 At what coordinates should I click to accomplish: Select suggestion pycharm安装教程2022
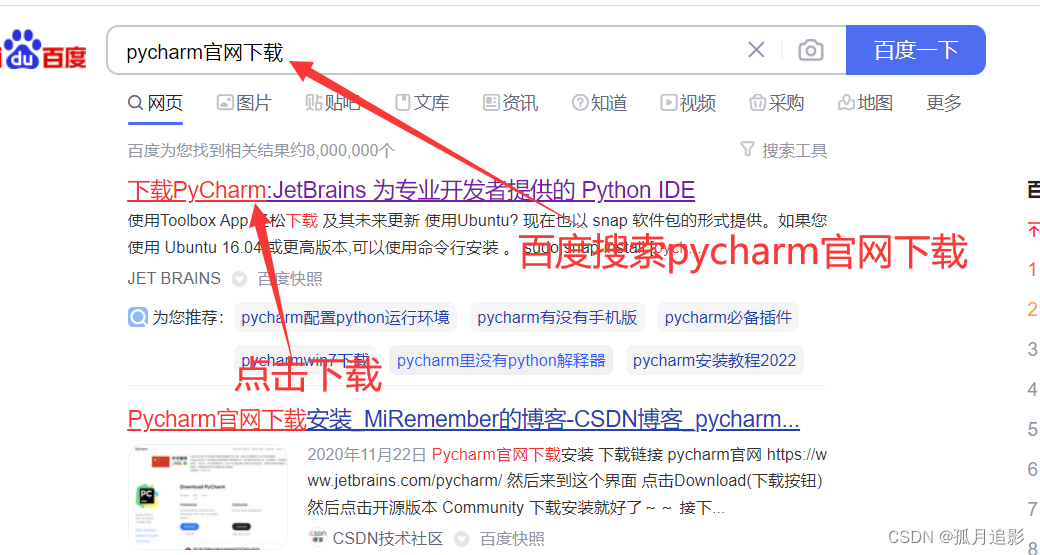click(x=714, y=360)
